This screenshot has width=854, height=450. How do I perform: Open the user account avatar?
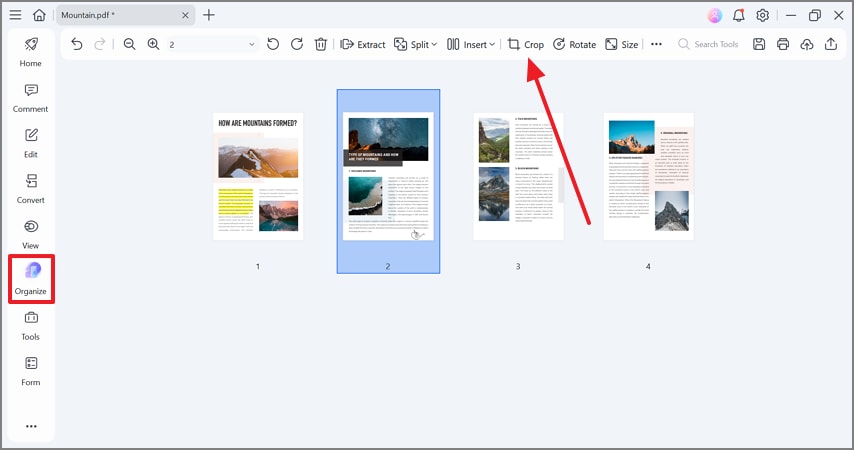(715, 15)
